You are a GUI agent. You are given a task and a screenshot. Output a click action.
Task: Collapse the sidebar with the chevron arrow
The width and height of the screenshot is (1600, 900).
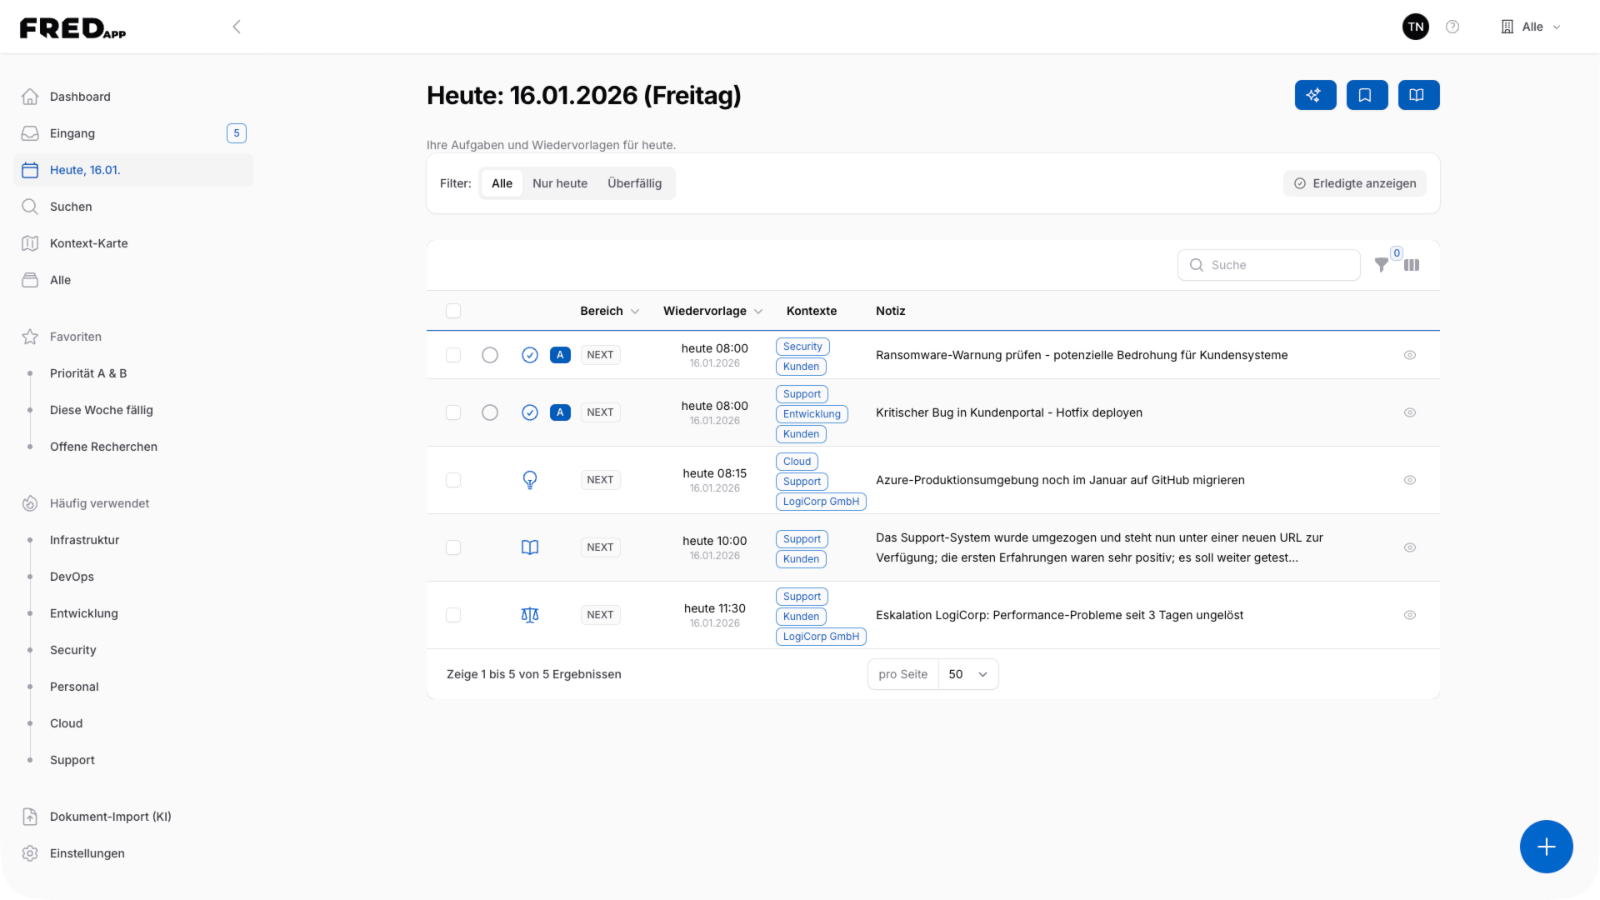coord(237,27)
